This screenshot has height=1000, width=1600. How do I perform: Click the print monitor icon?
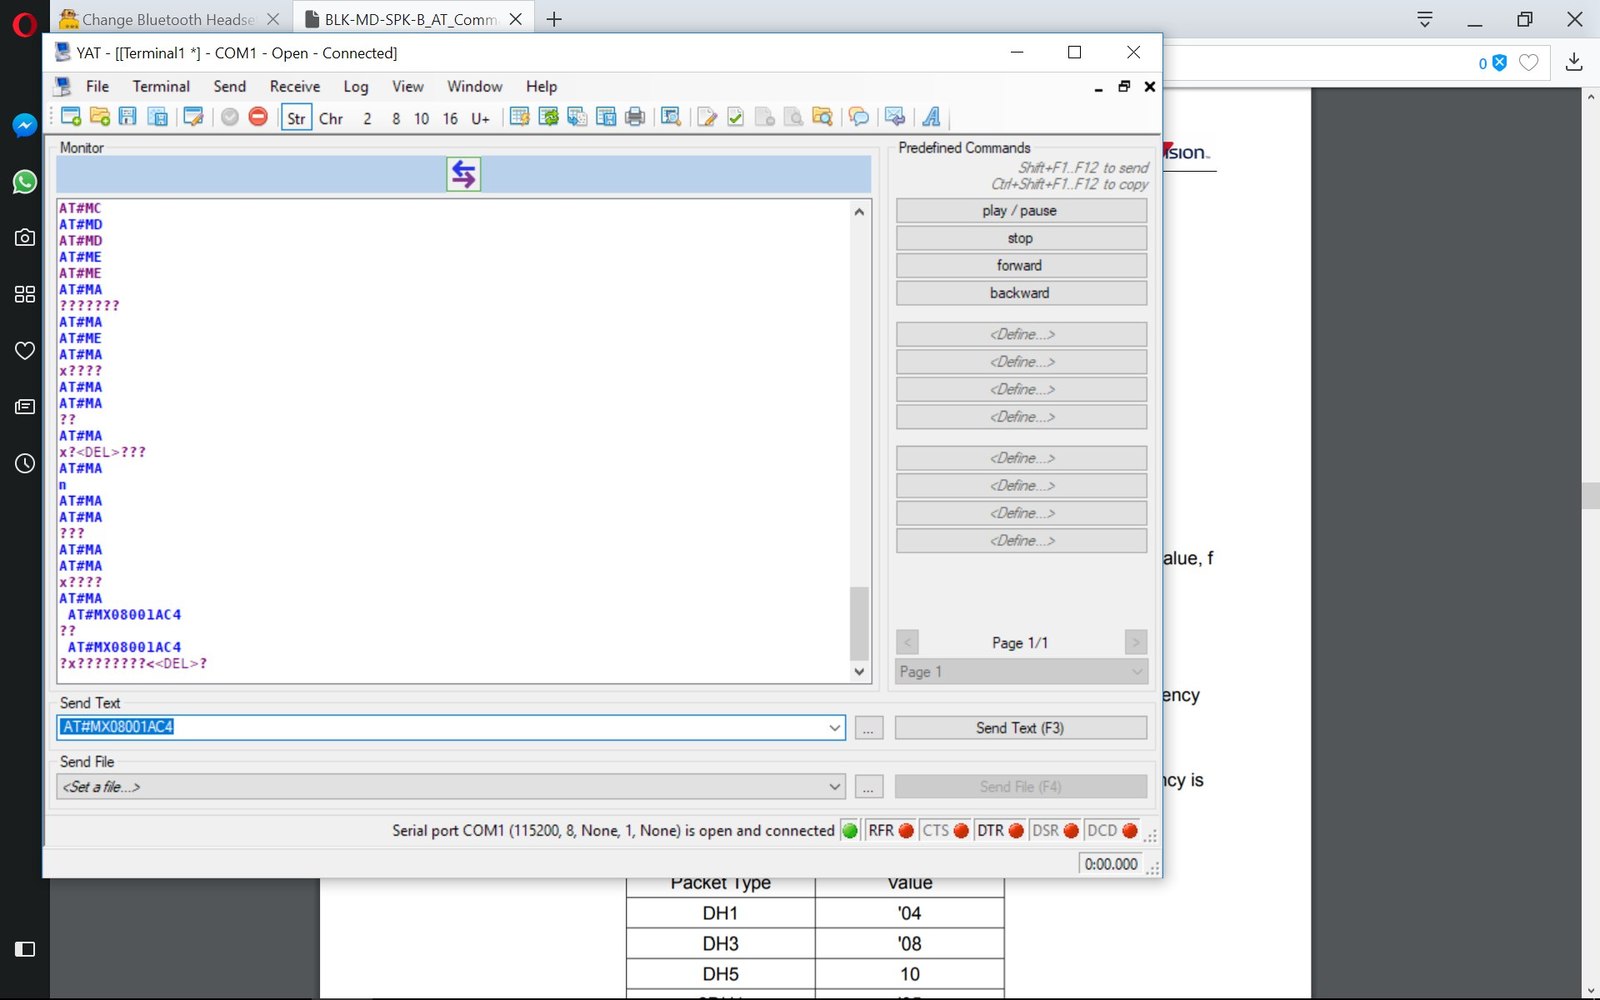click(x=635, y=117)
